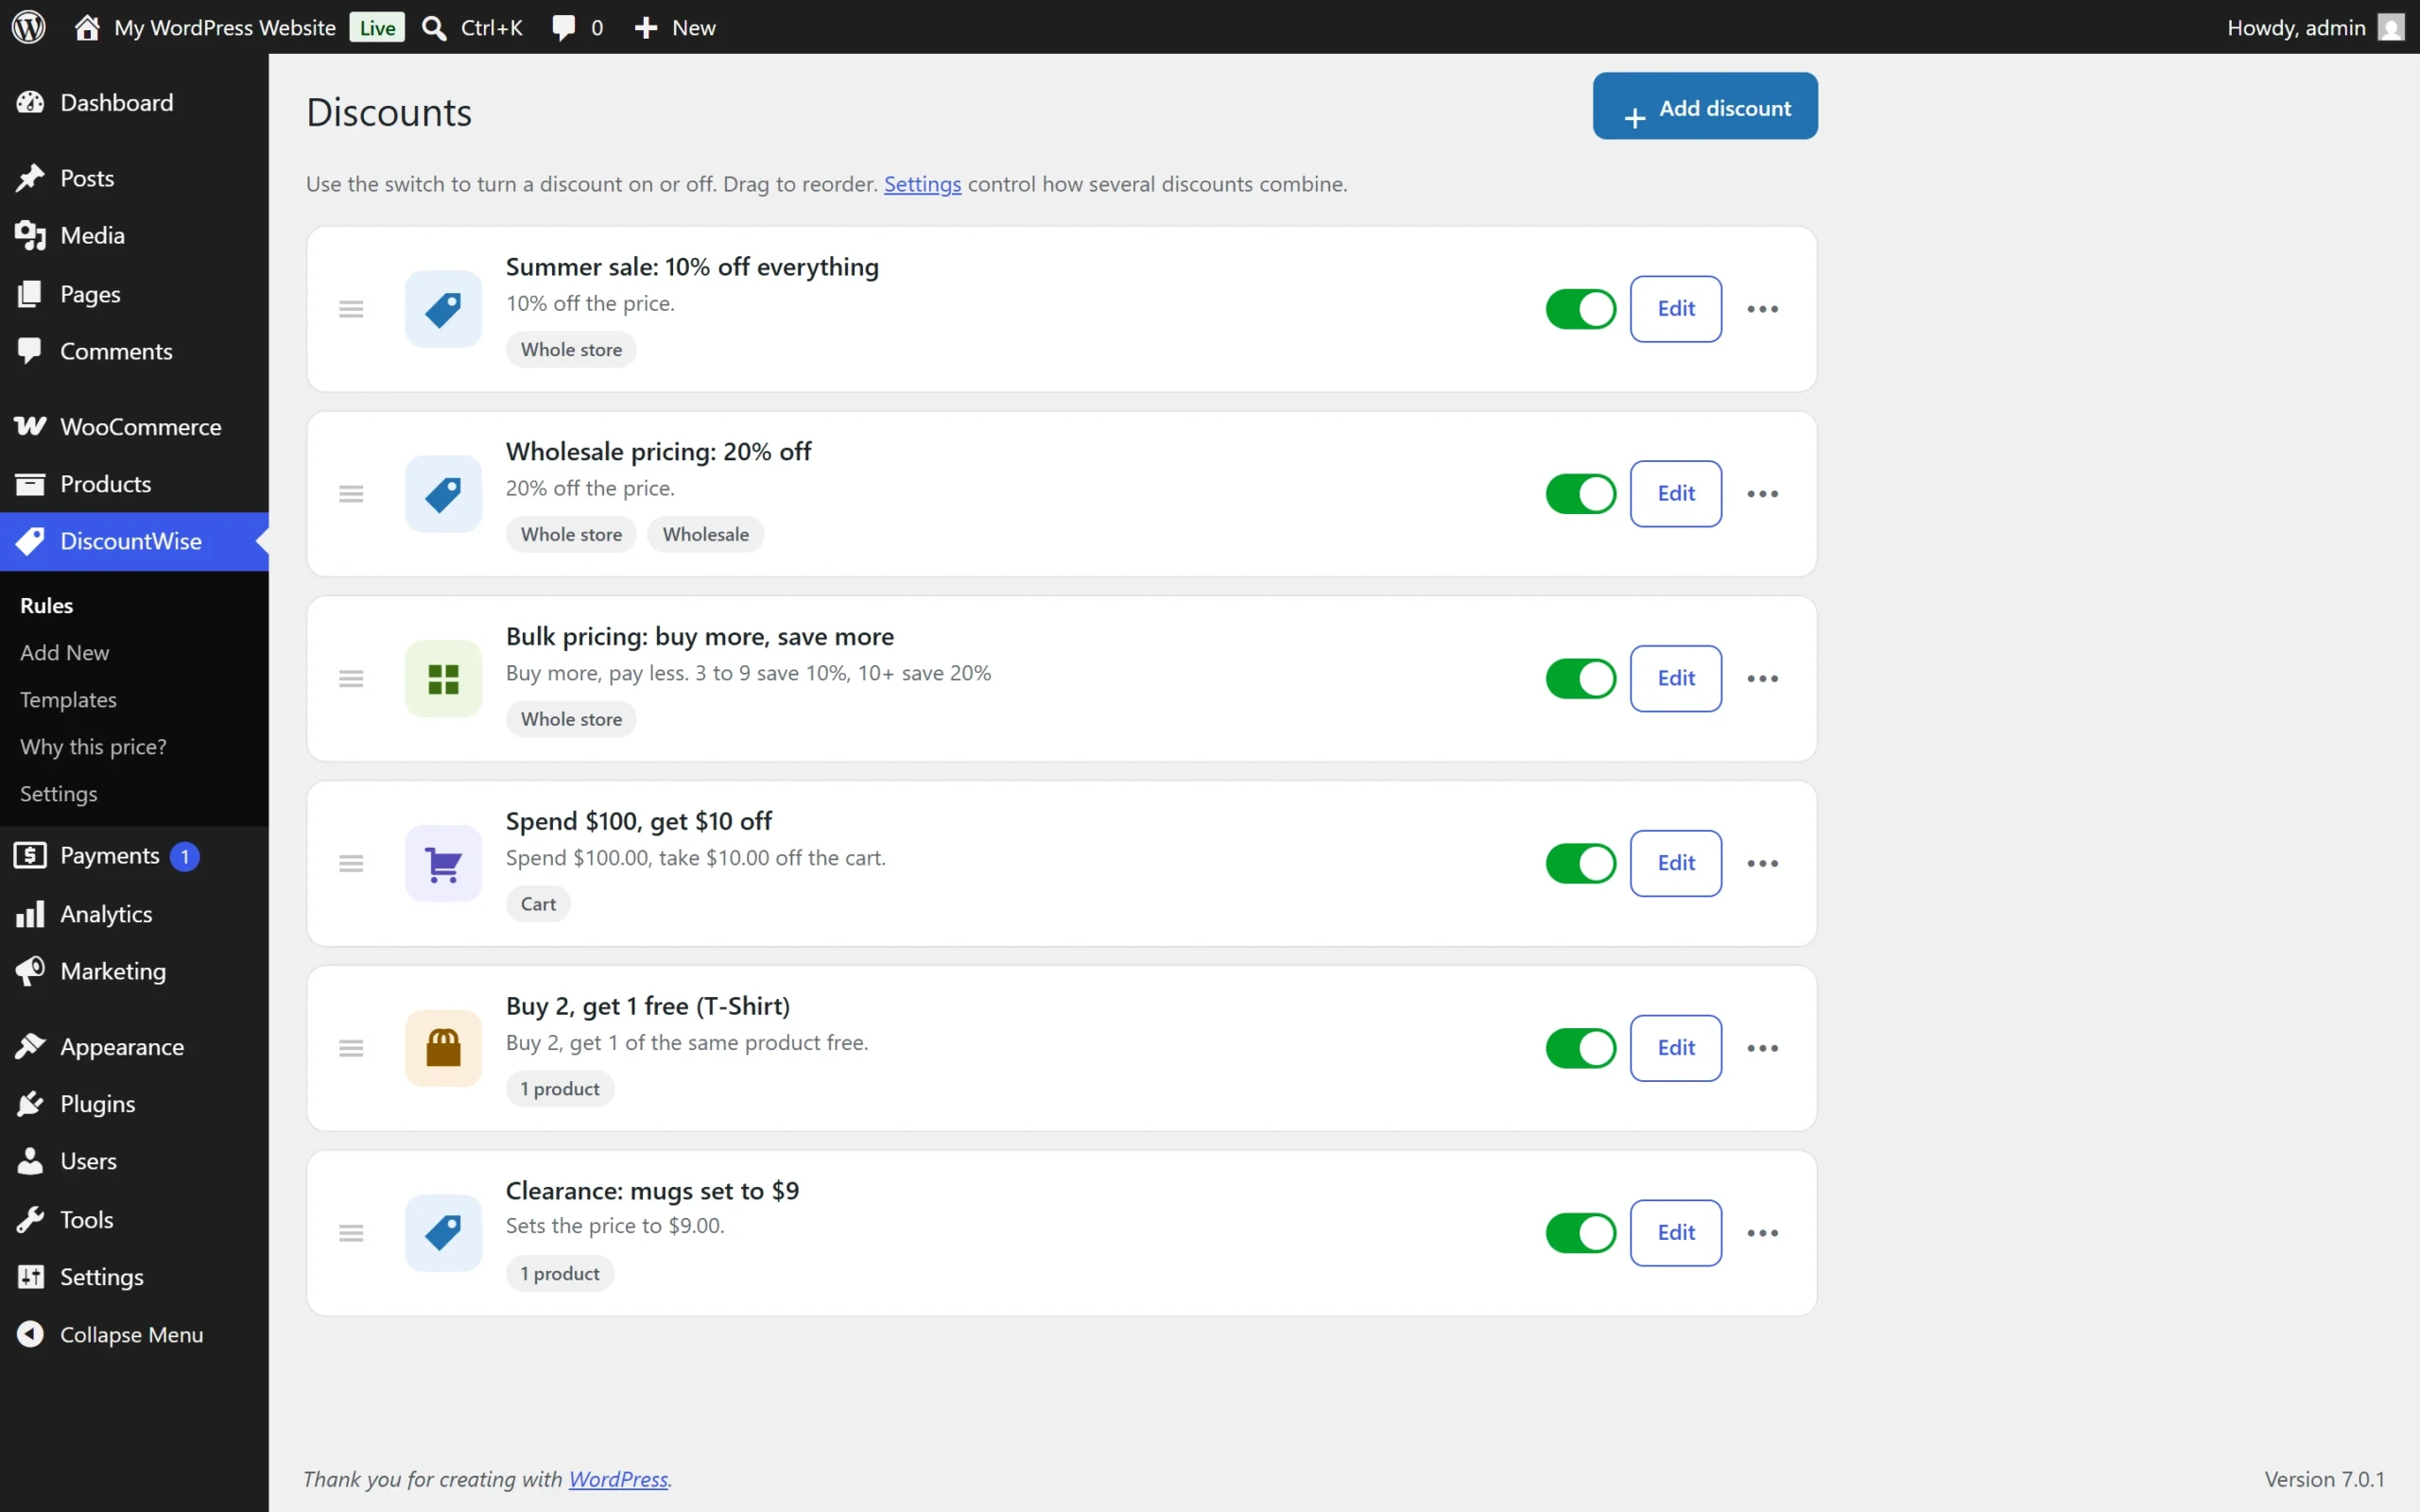Toggle the Buy 2 get 1 free switch
Screen dimensions: 2420x1512
1580,1048
